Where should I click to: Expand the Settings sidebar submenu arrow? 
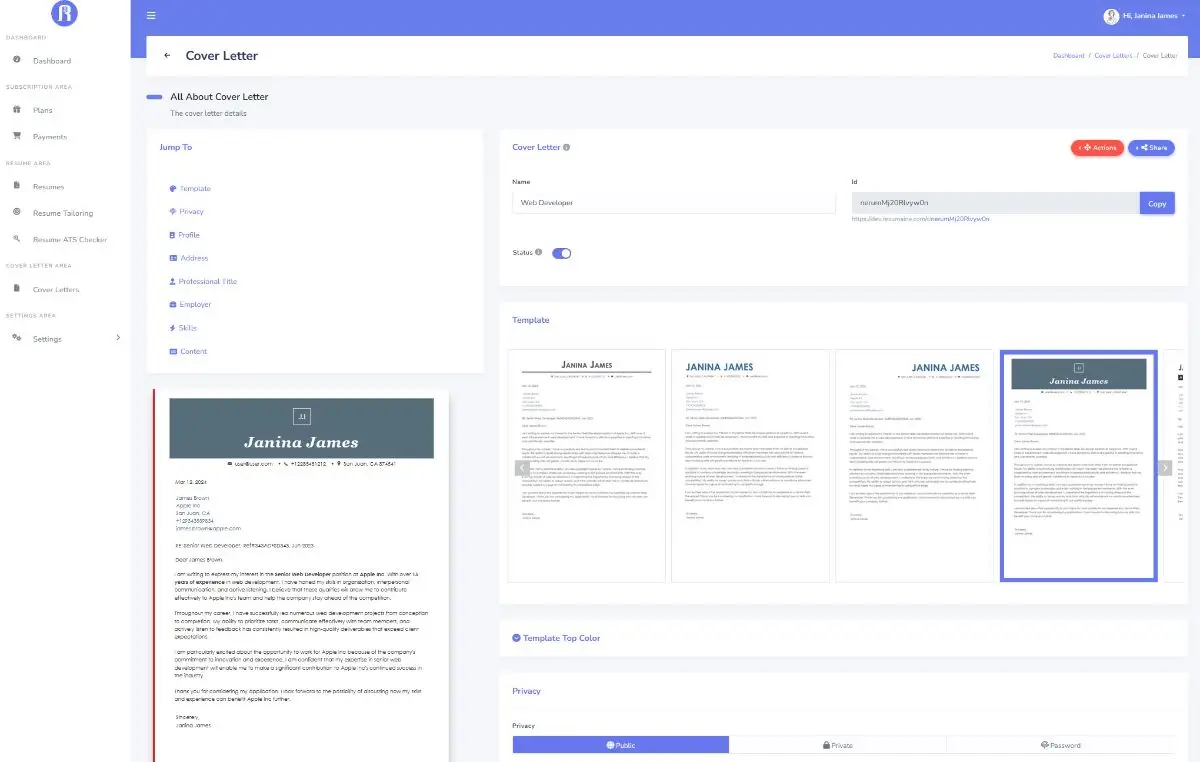(x=118, y=338)
